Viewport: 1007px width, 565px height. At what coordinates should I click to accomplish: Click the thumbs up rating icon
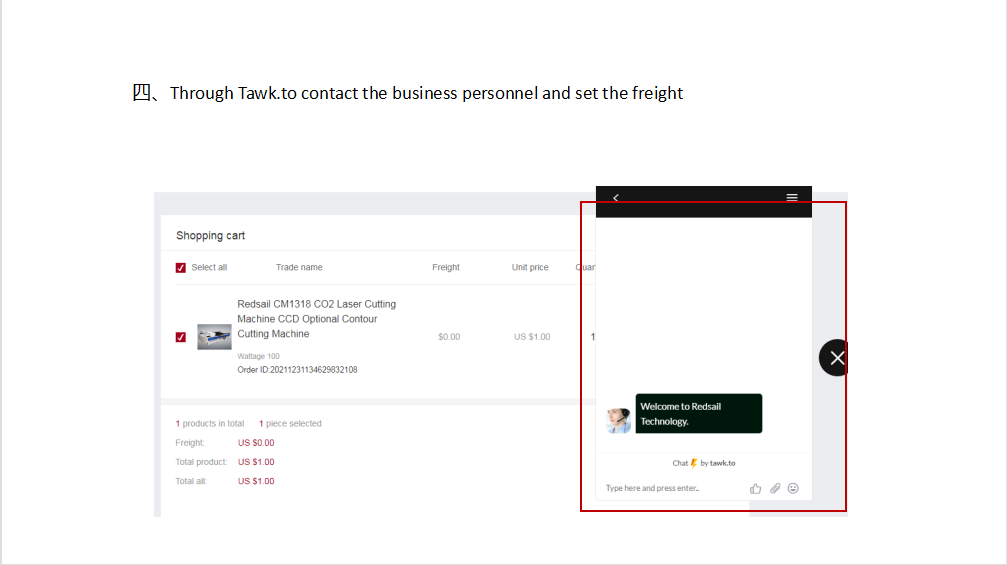755,488
